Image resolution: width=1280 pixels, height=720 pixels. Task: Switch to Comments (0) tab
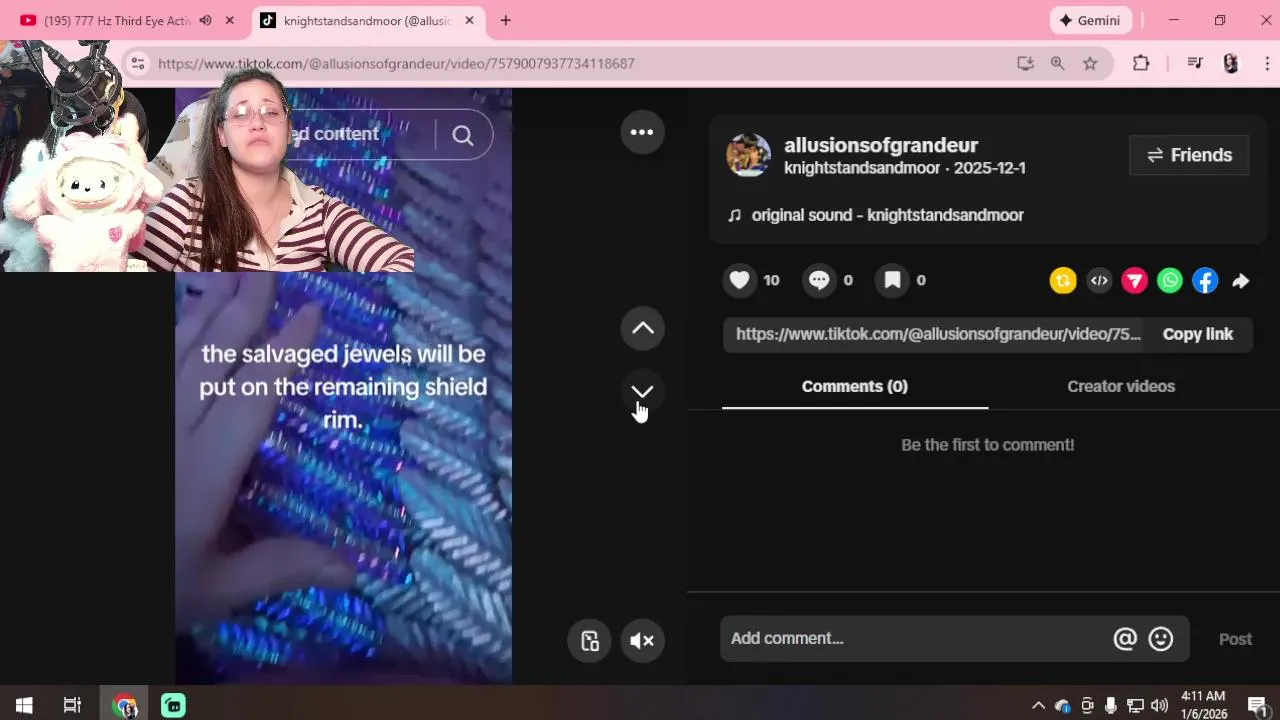(855, 386)
